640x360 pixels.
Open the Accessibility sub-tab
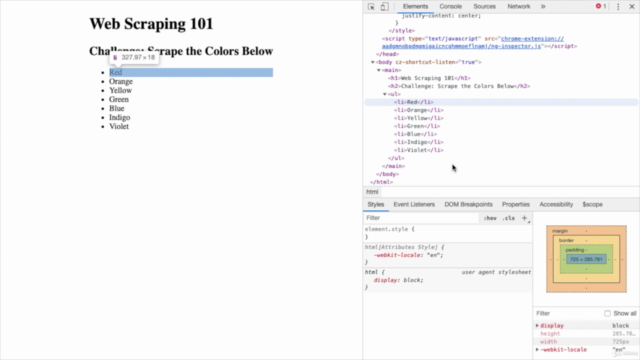coord(556,204)
